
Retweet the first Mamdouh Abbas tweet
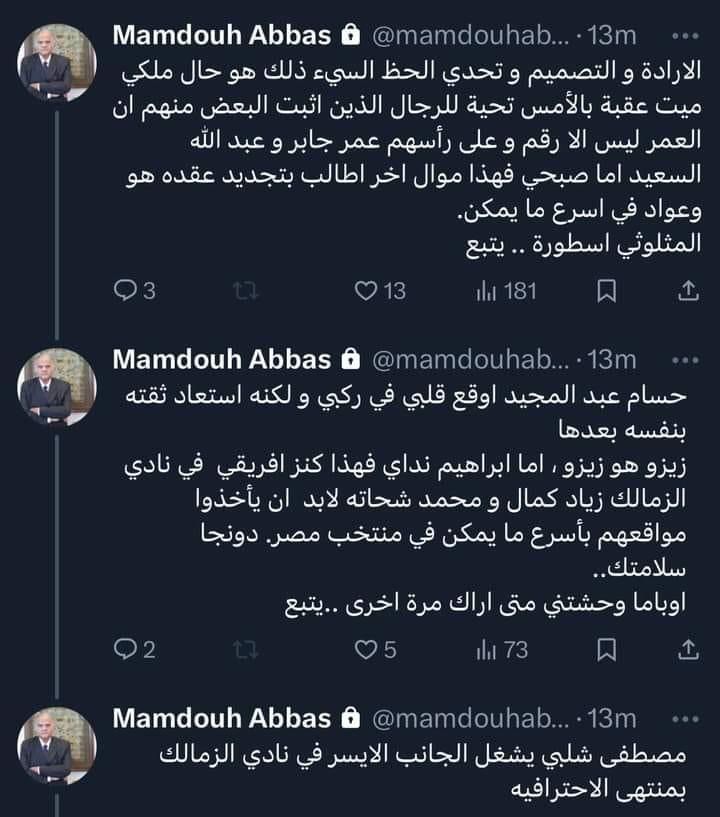tap(239, 291)
